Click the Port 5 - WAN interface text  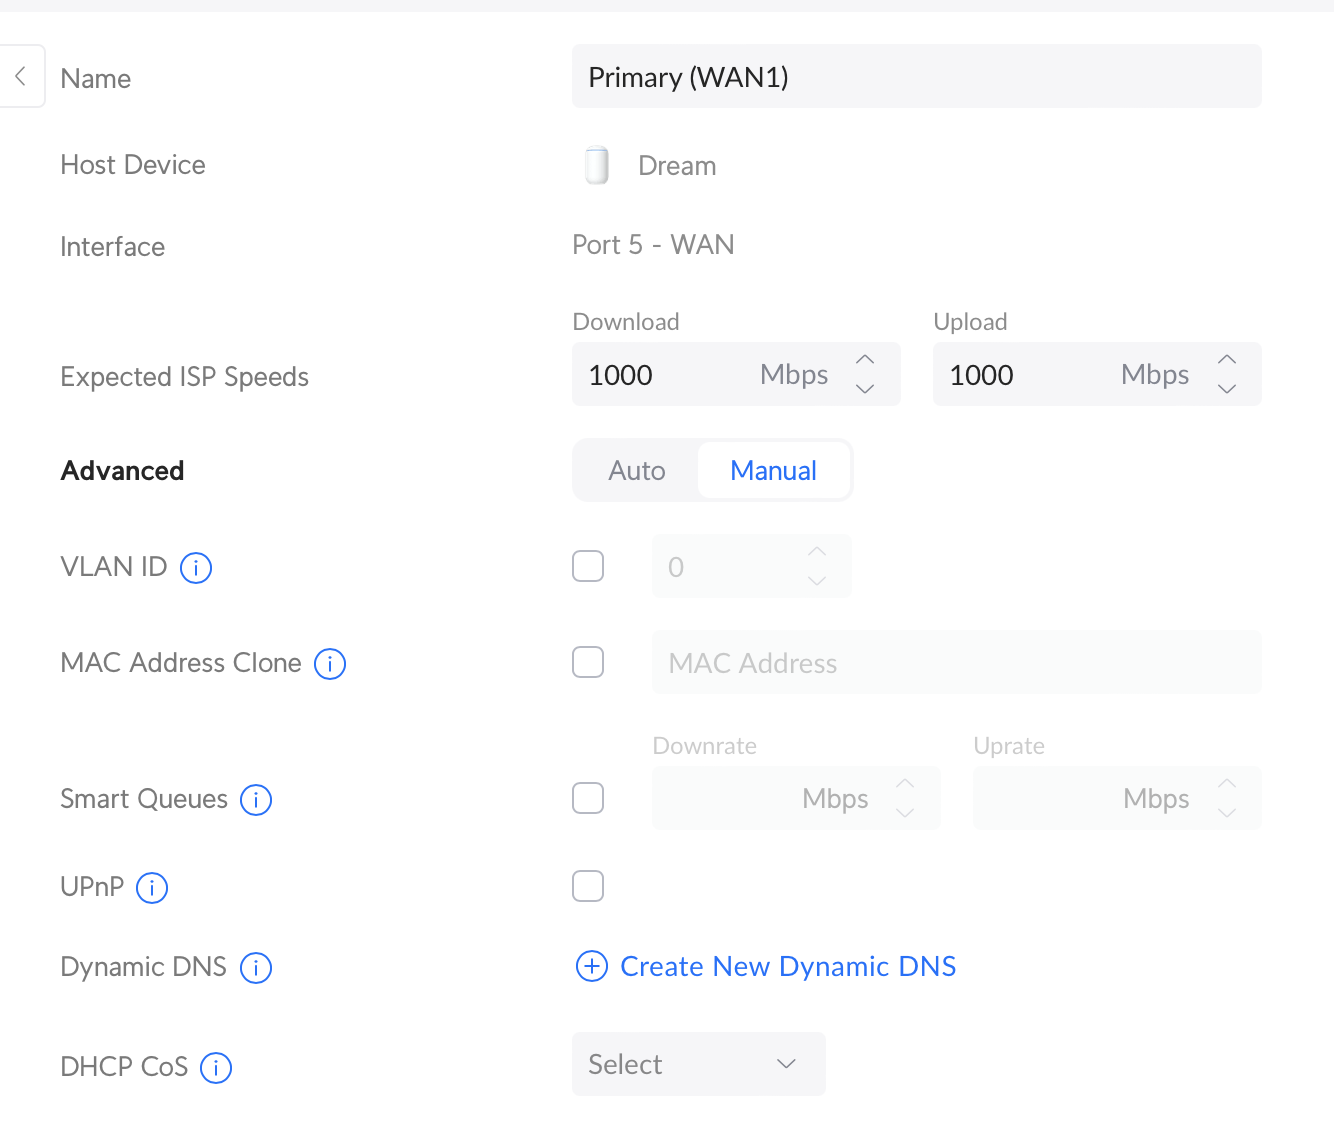tap(653, 245)
